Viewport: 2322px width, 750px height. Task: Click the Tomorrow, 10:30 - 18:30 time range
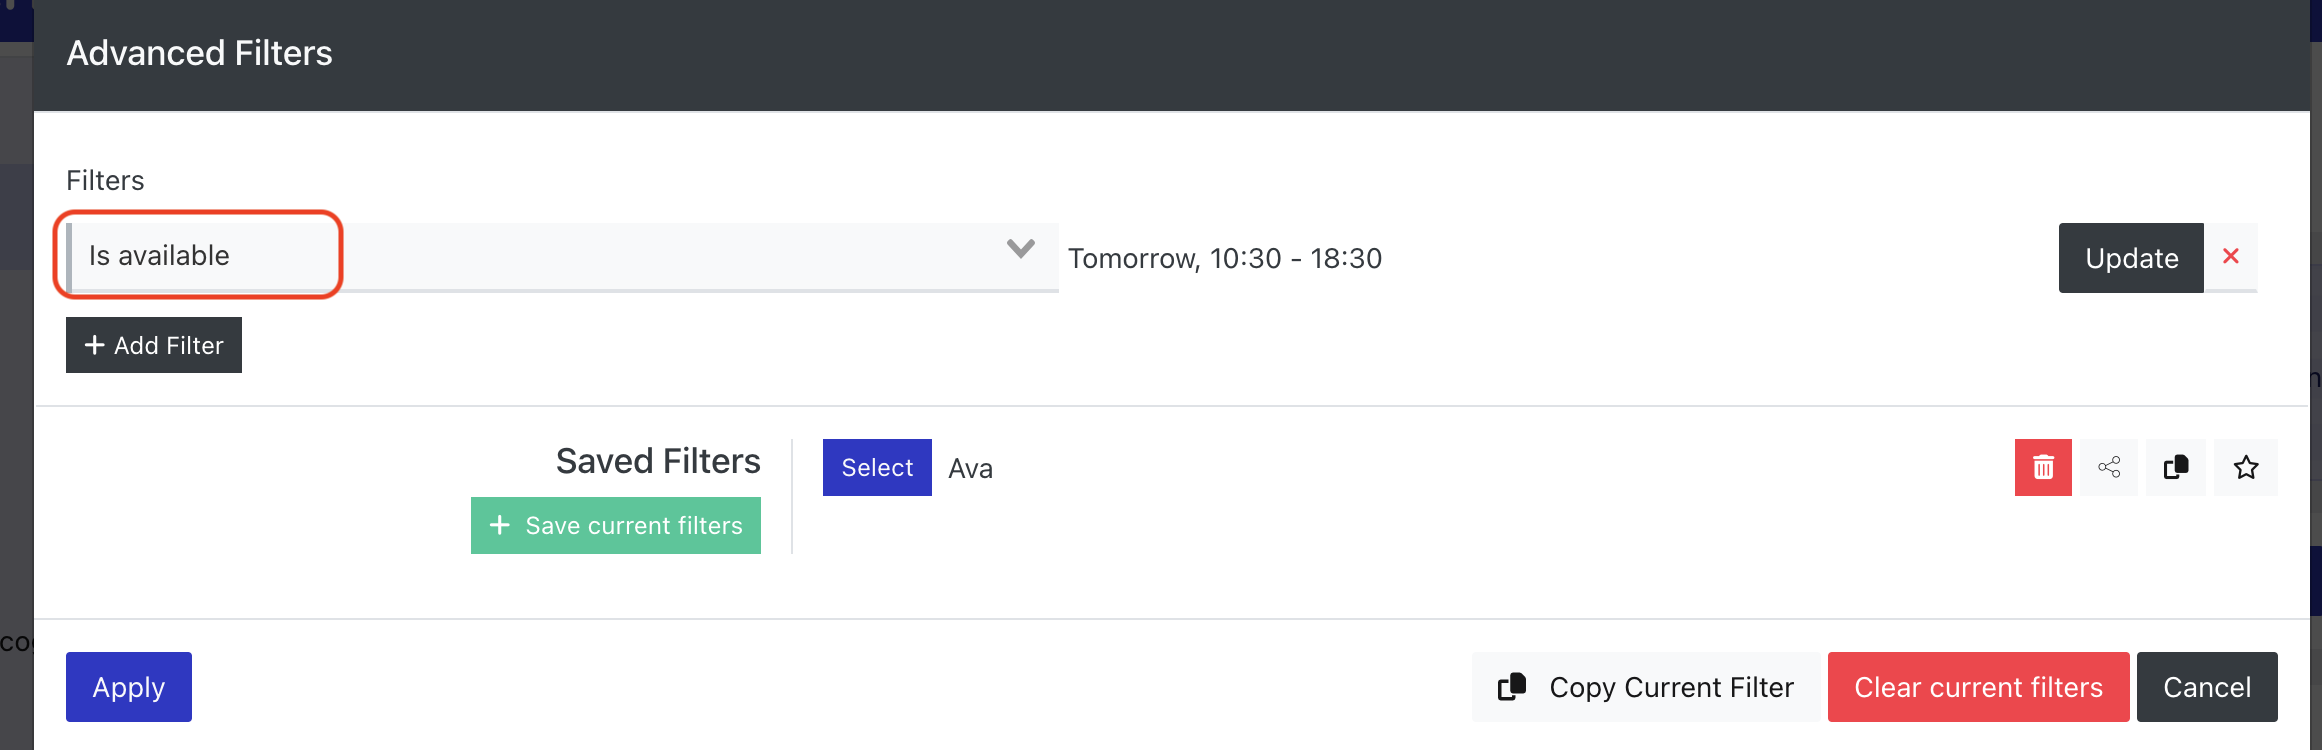[1225, 258]
